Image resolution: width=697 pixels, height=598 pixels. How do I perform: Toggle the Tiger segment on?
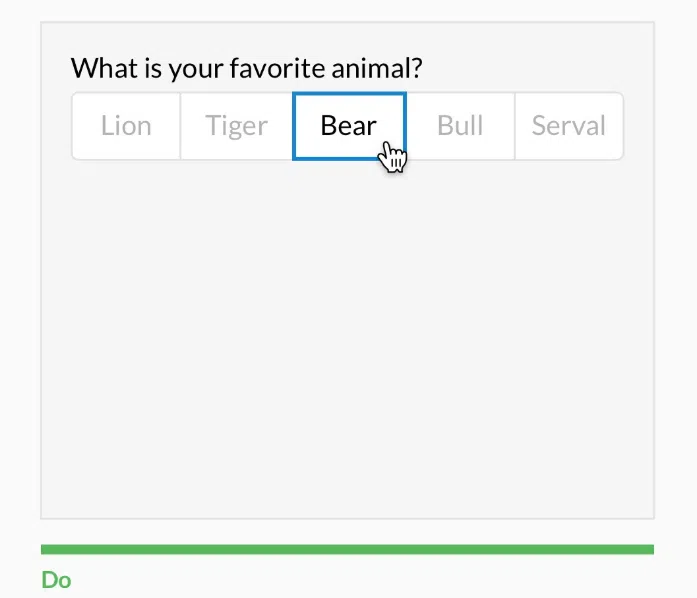(x=236, y=126)
